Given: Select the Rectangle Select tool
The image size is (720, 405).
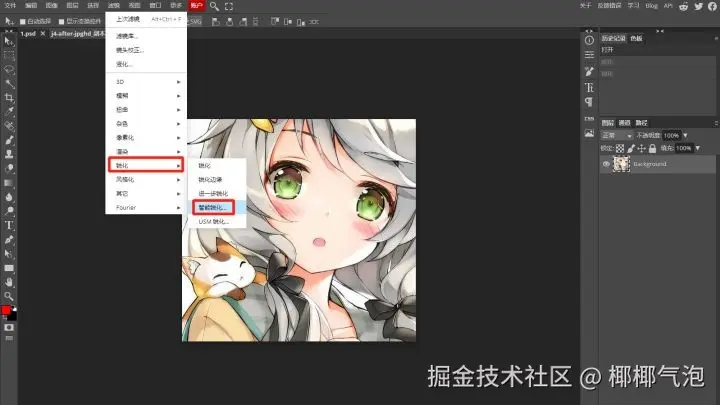Looking at the screenshot, I should point(9,56).
